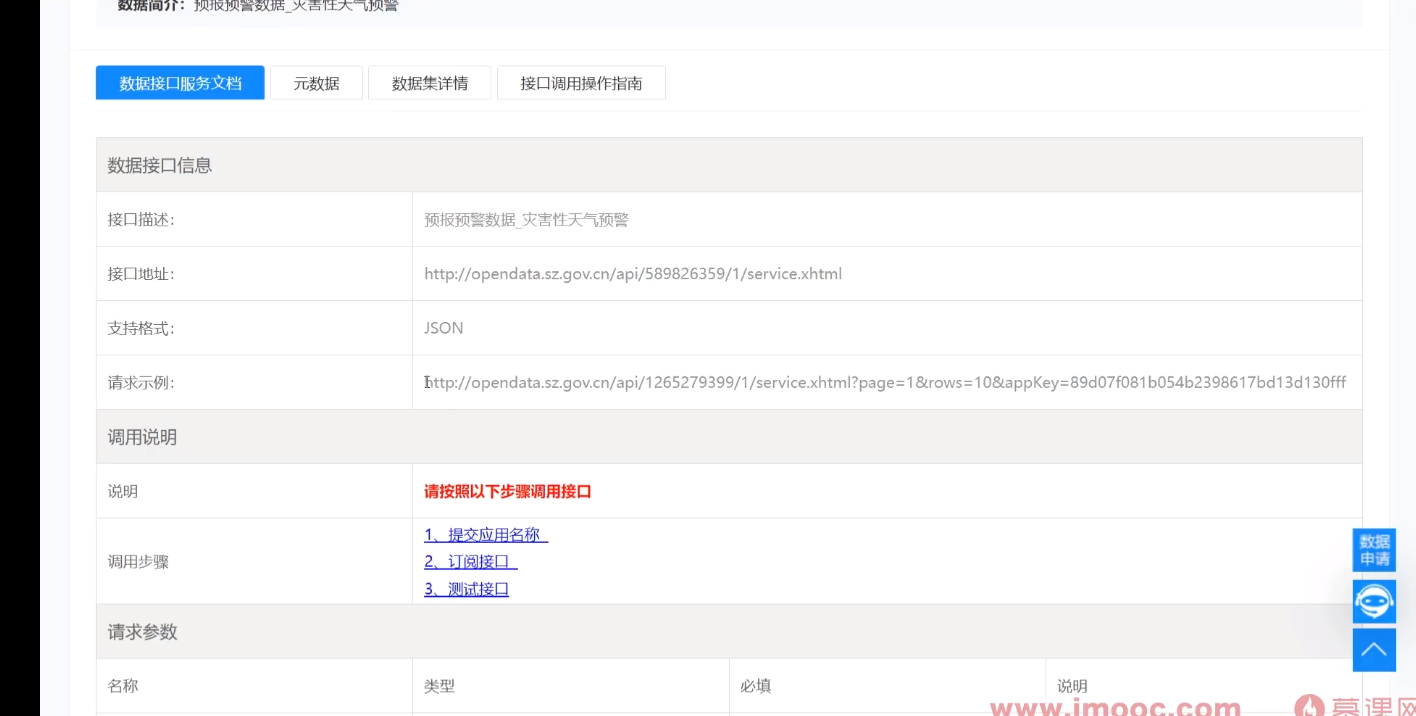Screen dimensions: 1416x716
Task: Click the 说明 column header in 请求参数 table
Action: pyautogui.click(x=1072, y=686)
